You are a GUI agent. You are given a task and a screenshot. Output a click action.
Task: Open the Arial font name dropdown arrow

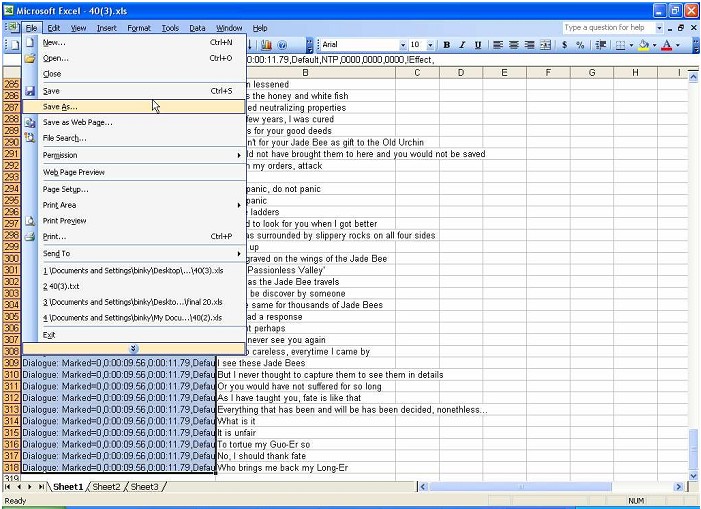point(402,45)
